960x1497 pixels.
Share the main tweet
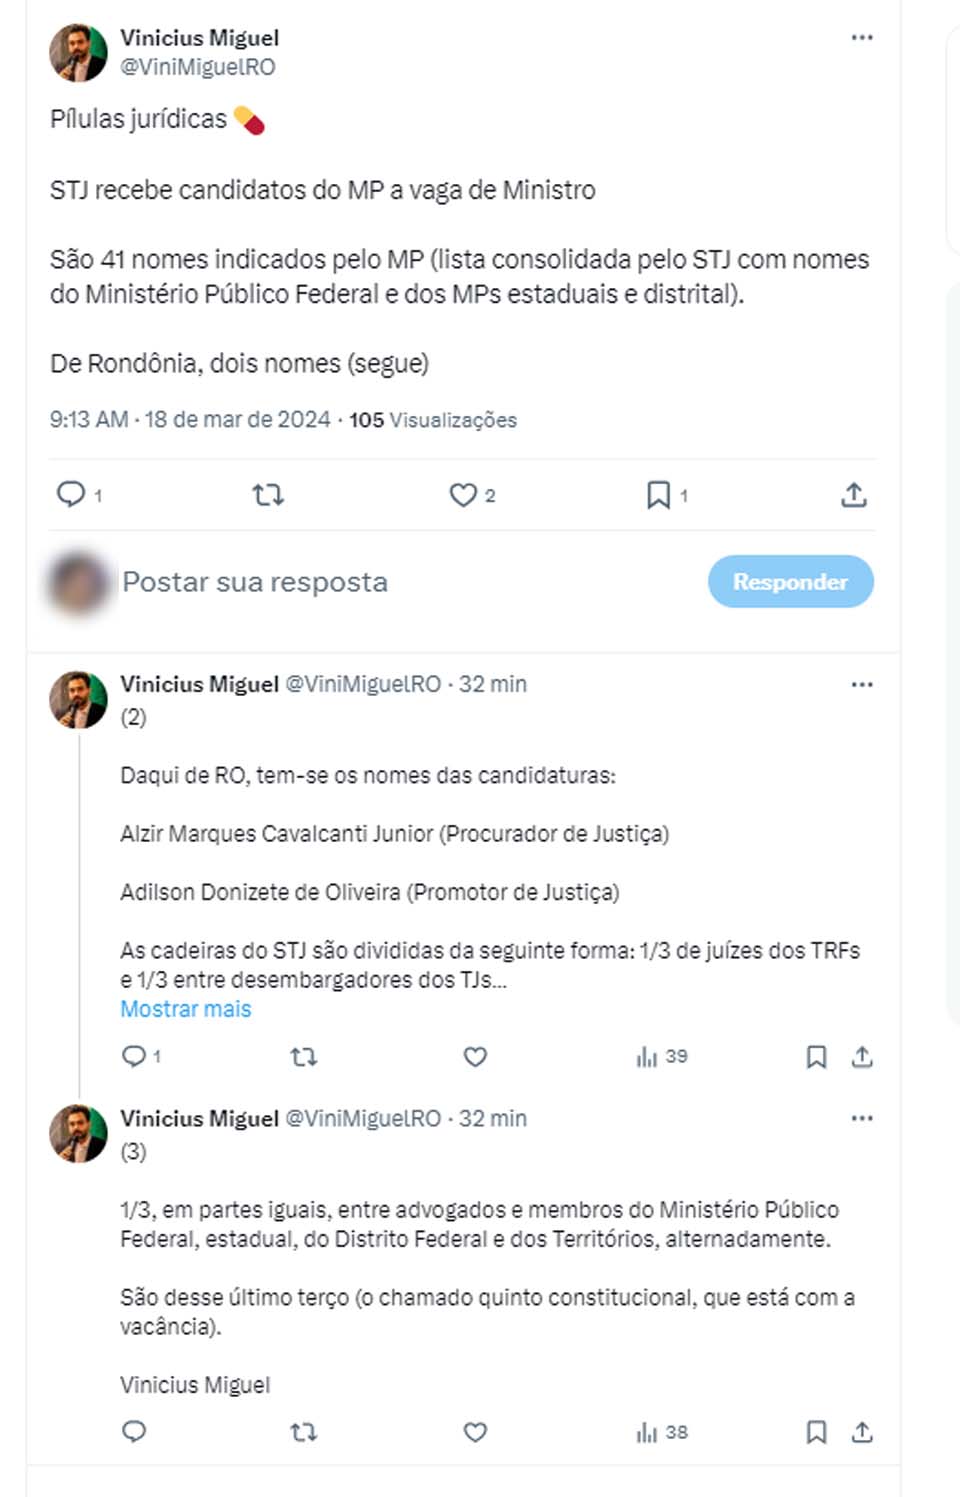click(853, 494)
